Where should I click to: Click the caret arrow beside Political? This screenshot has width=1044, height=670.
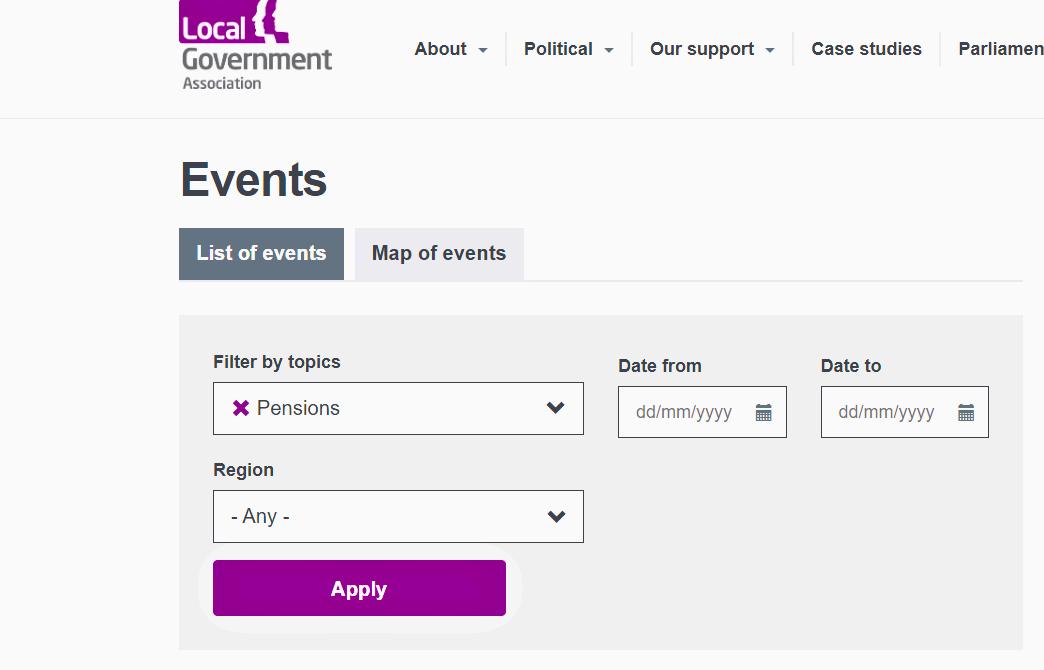coord(609,50)
